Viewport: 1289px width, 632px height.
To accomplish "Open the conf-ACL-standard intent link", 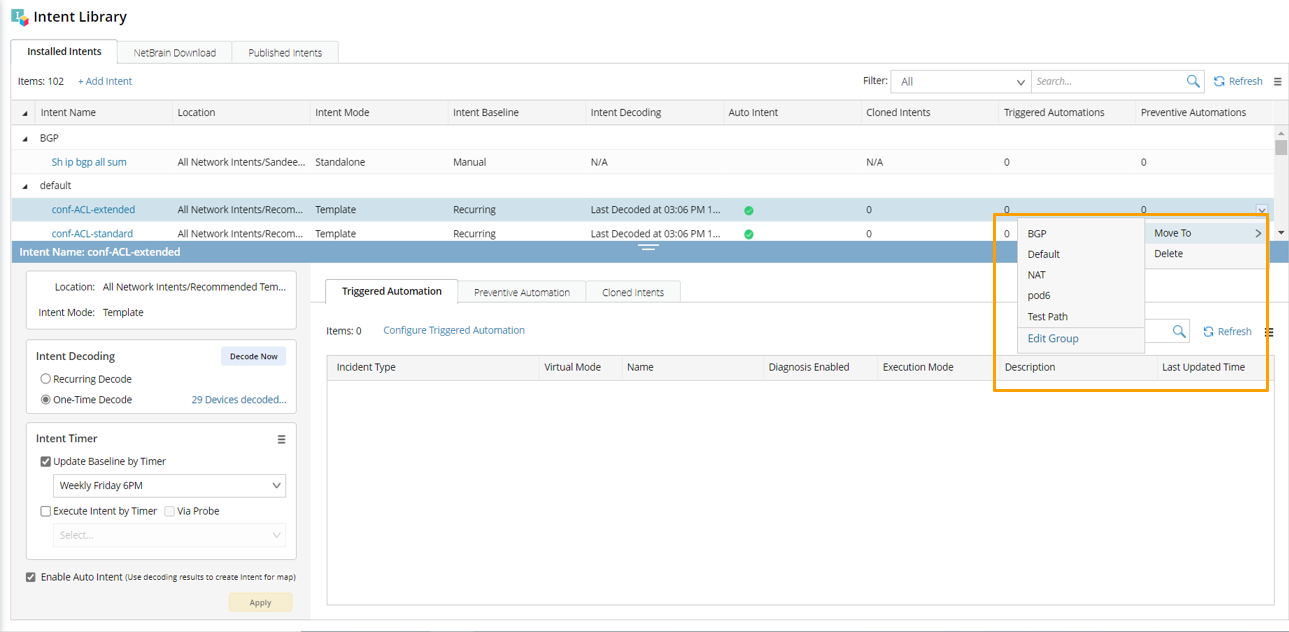I will 92,234.
